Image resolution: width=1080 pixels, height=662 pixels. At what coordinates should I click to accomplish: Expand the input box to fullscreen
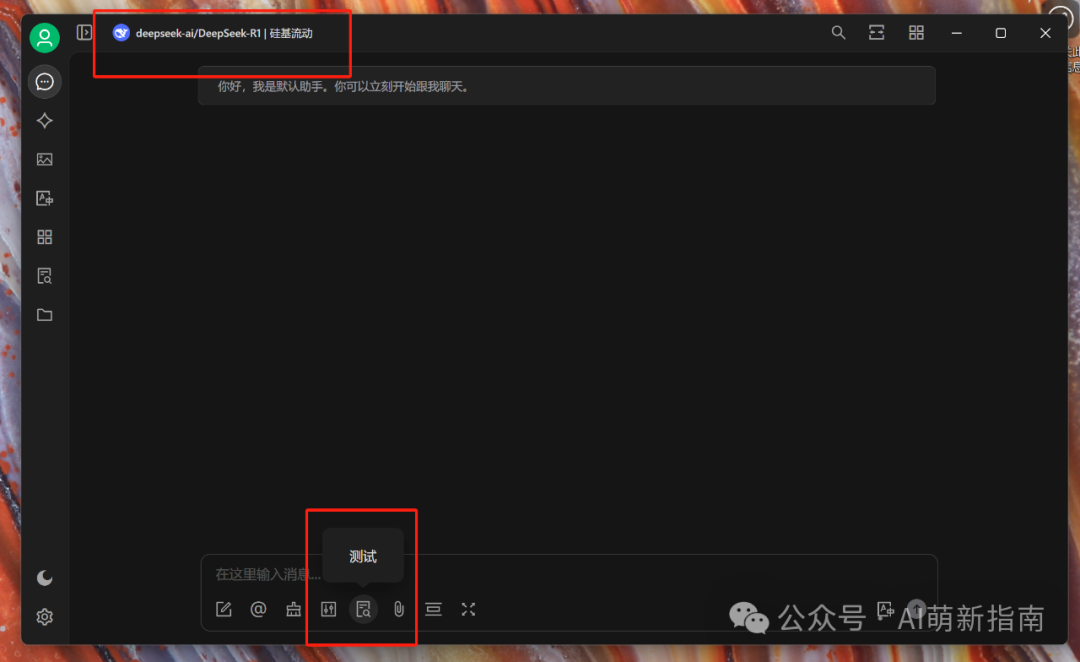468,609
